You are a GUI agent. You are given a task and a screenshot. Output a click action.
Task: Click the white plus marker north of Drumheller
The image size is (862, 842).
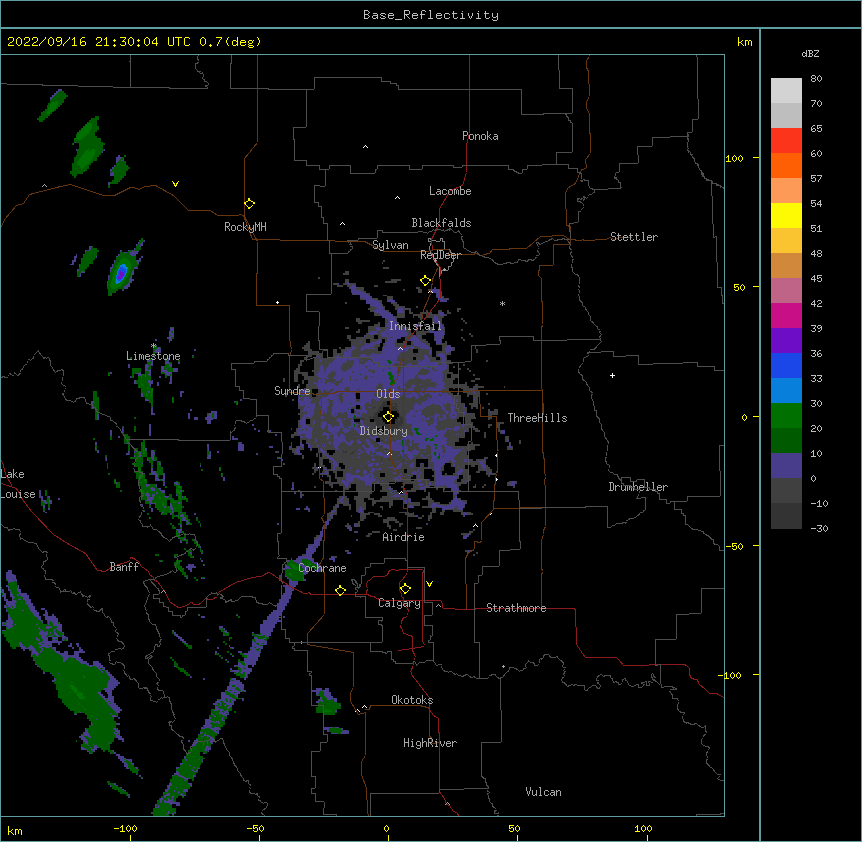(612, 375)
